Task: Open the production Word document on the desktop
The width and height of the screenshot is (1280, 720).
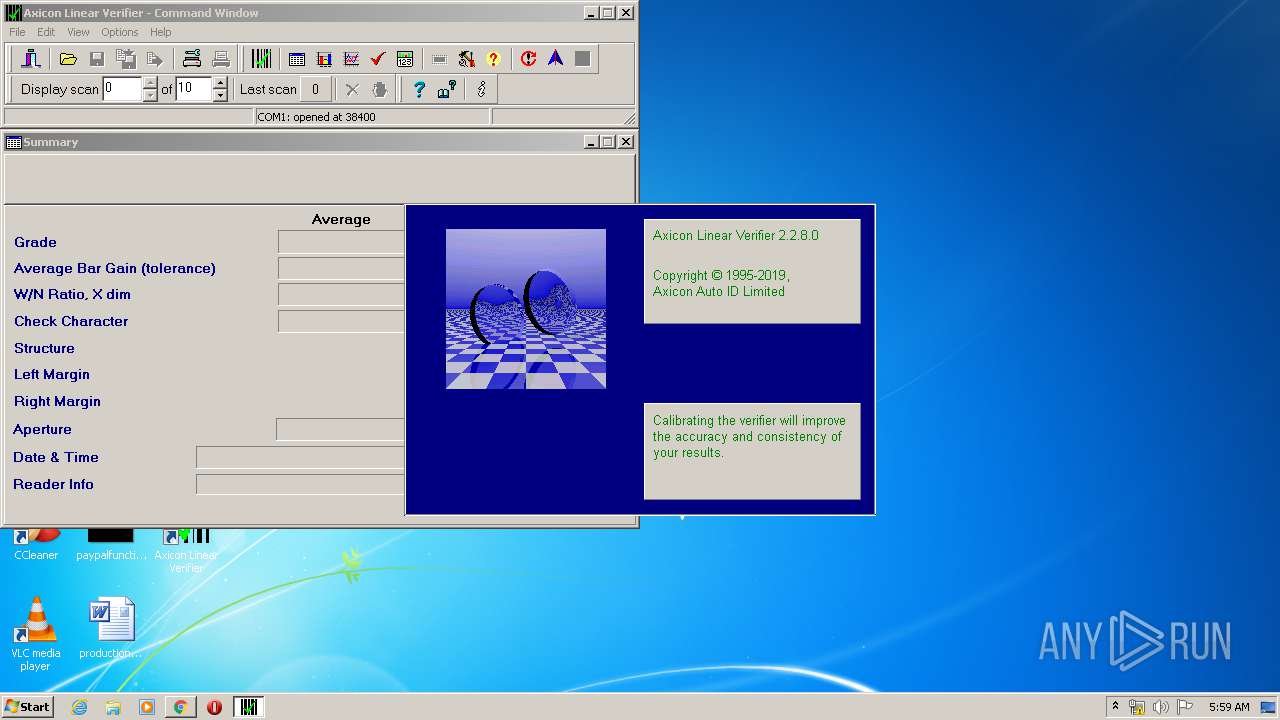Action: click(x=111, y=628)
